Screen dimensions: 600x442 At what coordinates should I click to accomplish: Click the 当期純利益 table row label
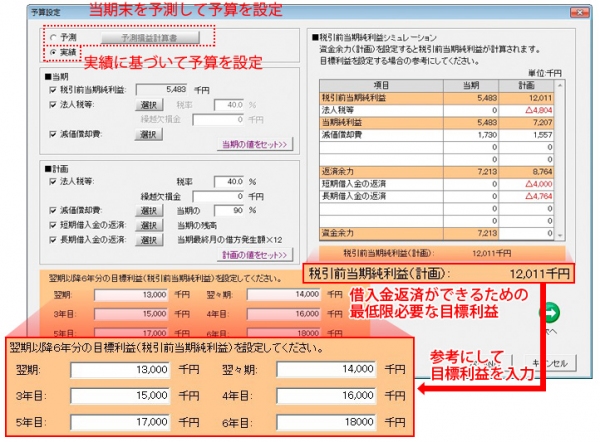click(342, 122)
